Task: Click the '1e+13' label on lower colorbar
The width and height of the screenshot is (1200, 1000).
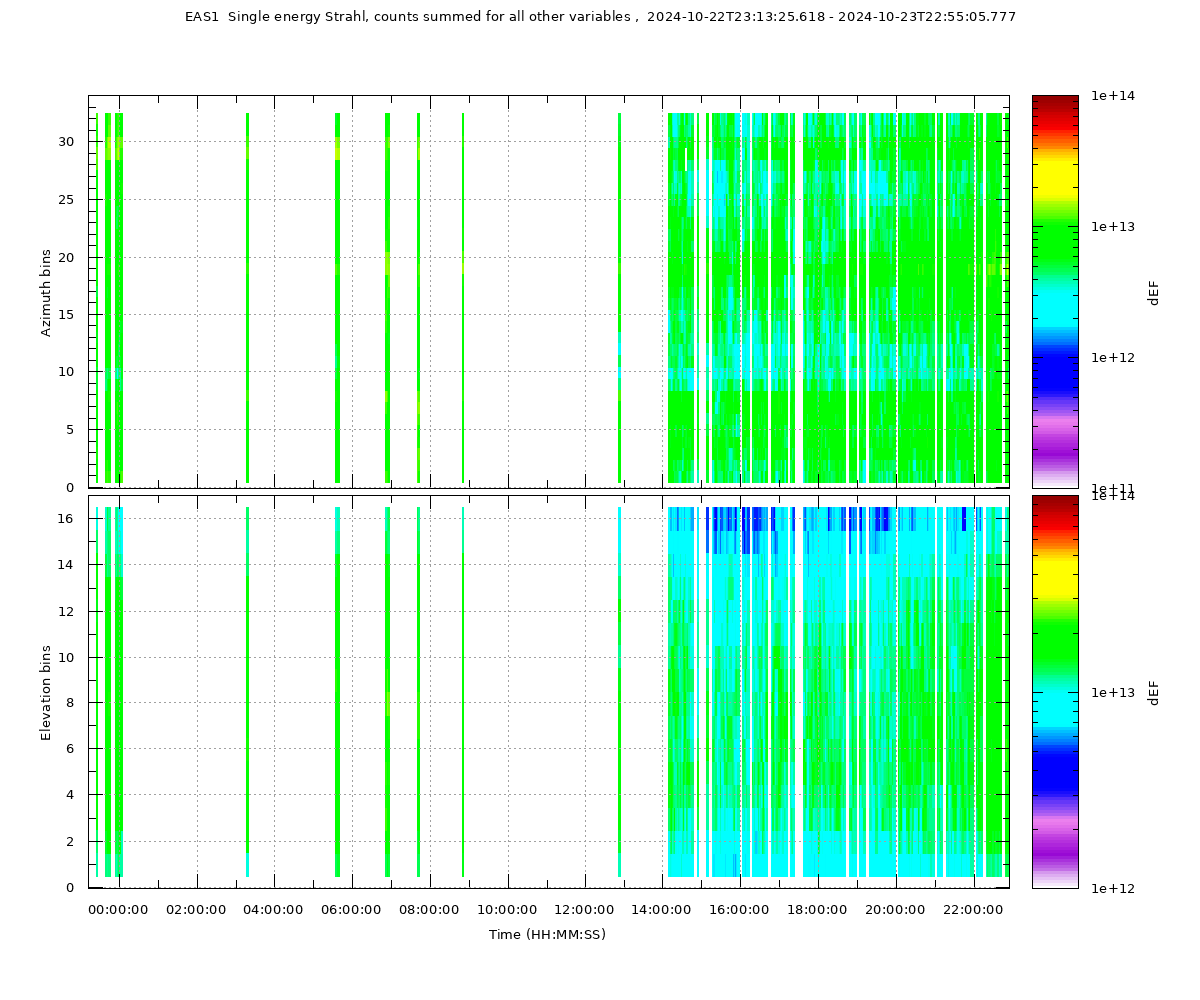Action: pyautogui.click(x=1113, y=692)
